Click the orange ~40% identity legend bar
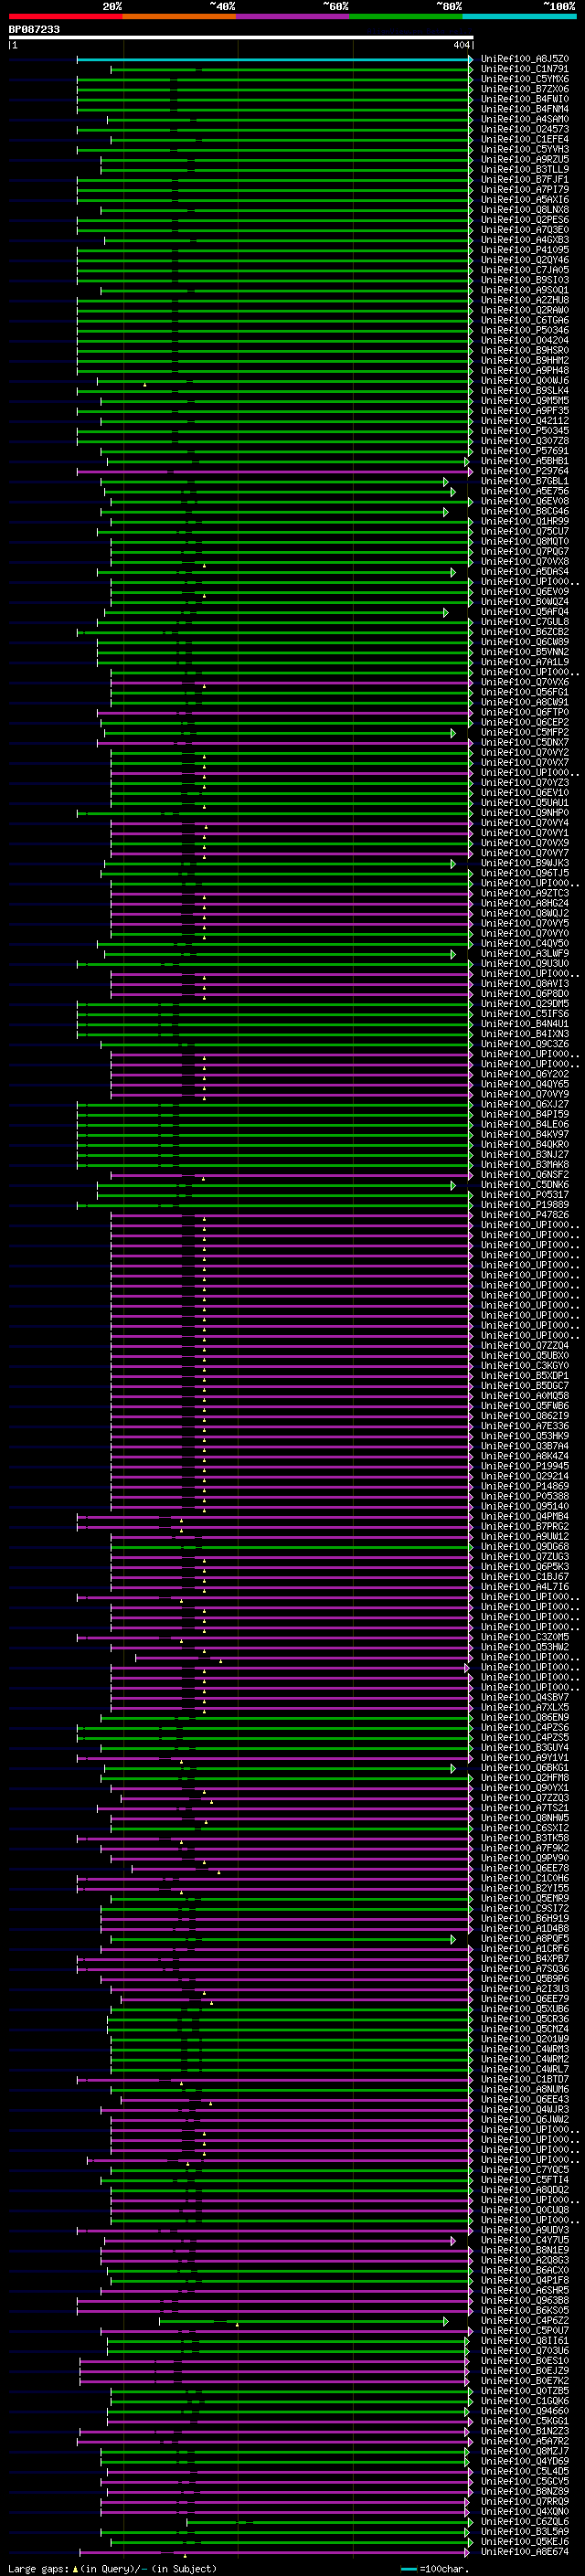The image size is (585, 2576). pyautogui.click(x=179, y=16)
